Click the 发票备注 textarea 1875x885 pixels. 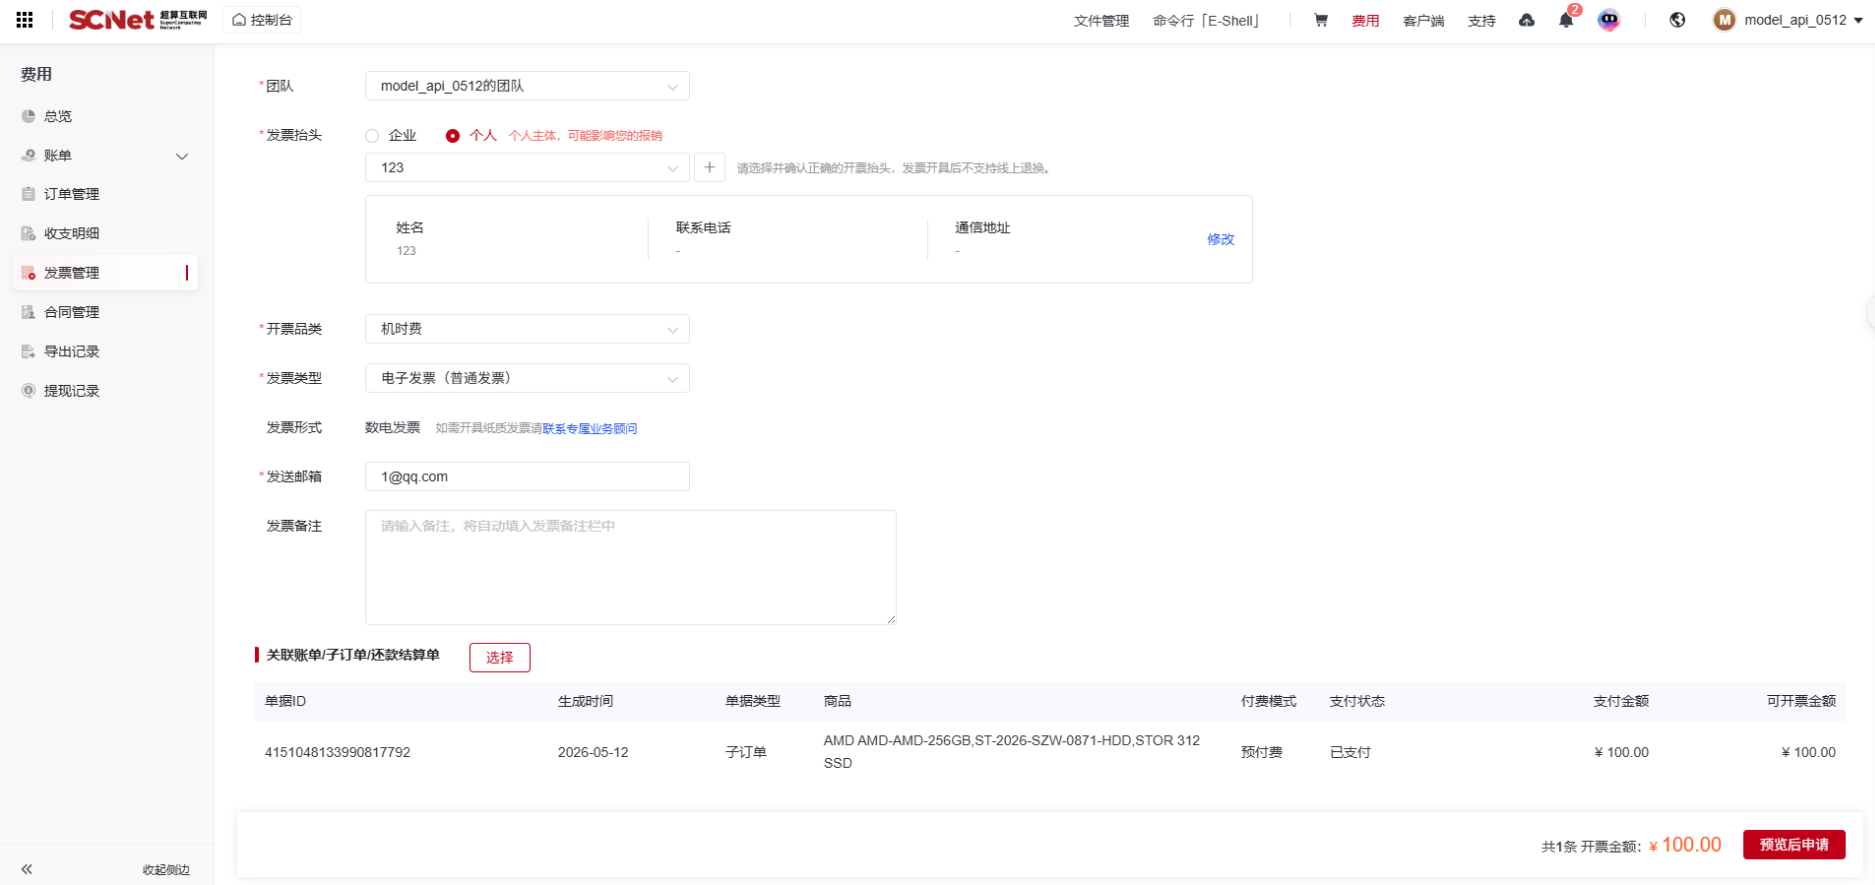[630, 567]
